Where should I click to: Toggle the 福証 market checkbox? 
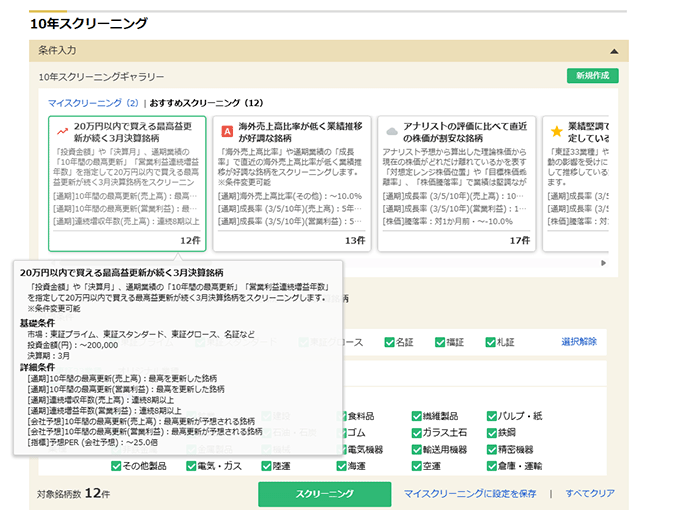(x=440, y=342)
